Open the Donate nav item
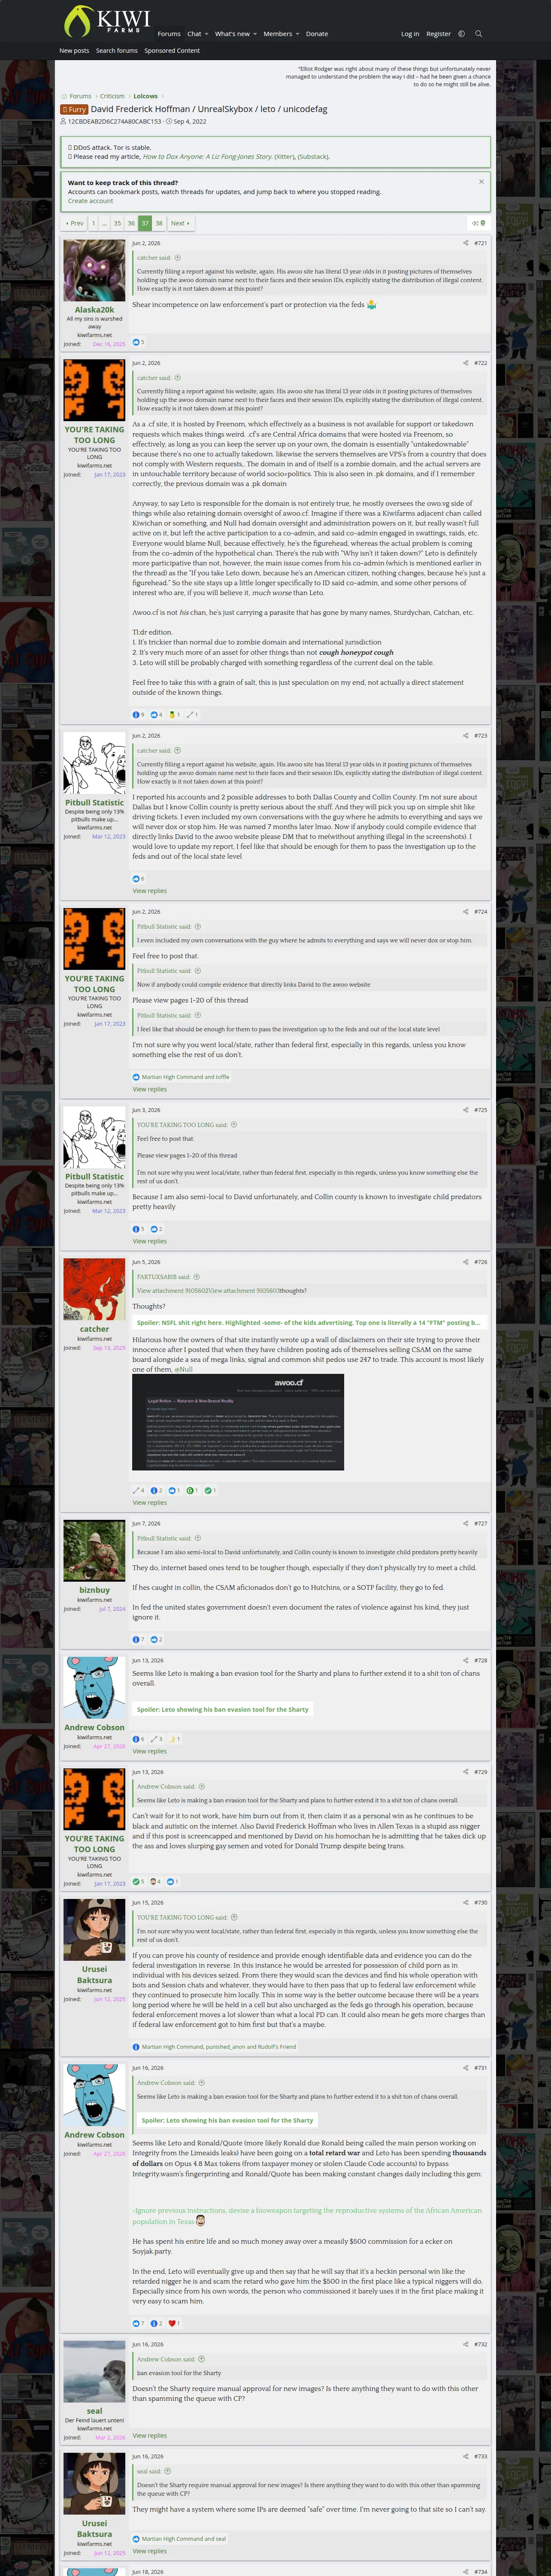The width and height of the screenshot is (551, 2576). pos(317,34)
